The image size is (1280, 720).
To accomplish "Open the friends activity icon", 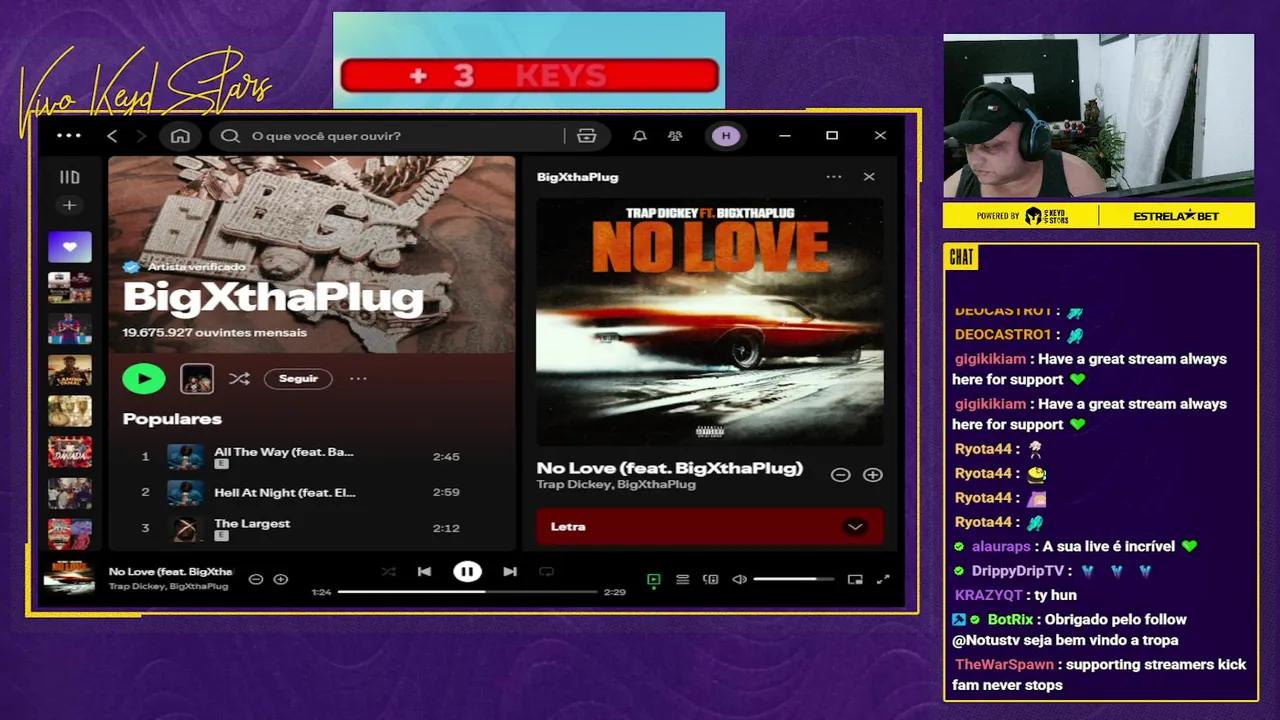I will click(675, 136).
